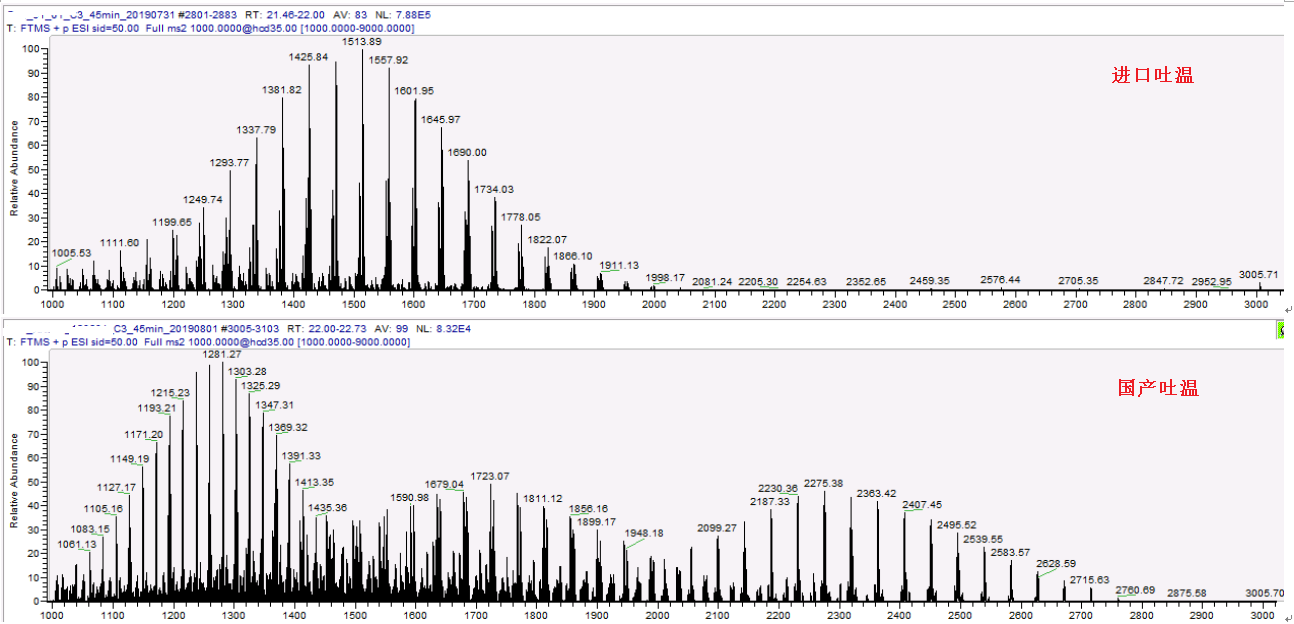This screenshot has width=1294, height=624.
Task: Click the upper spectrum's Relative Abundance axis title
Action: (14, 168)
